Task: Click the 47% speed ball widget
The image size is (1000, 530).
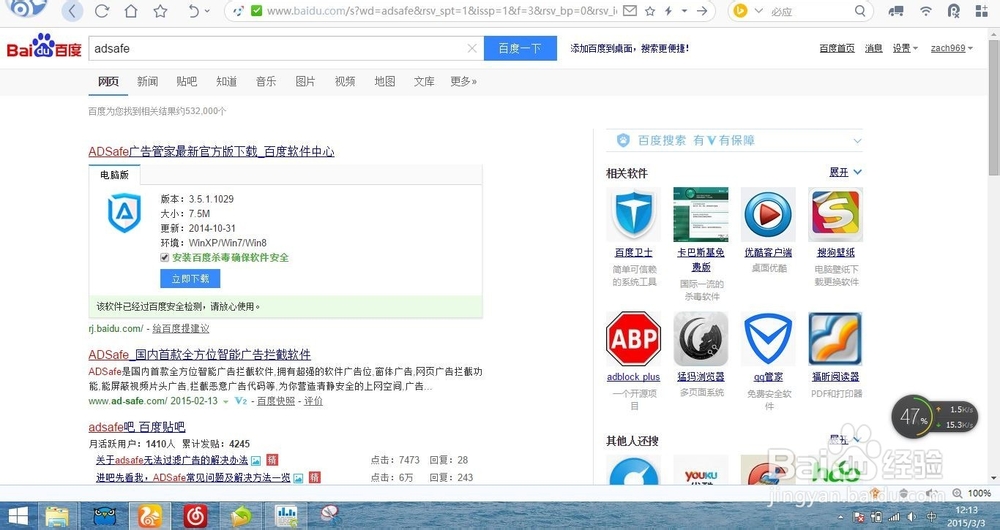Action: (913, 416)
